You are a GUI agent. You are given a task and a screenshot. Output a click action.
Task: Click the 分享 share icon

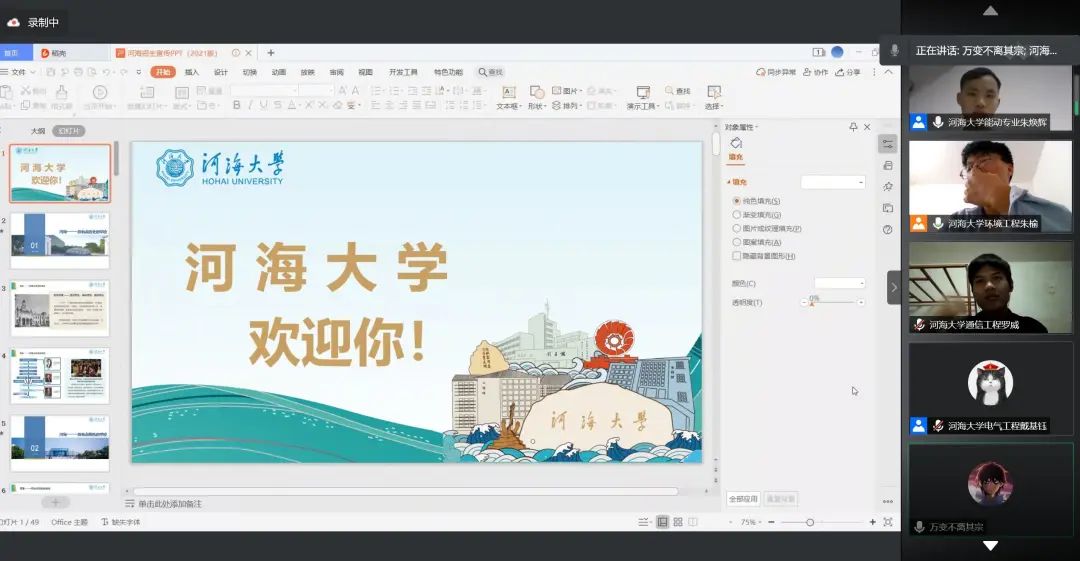pos(846,72)
